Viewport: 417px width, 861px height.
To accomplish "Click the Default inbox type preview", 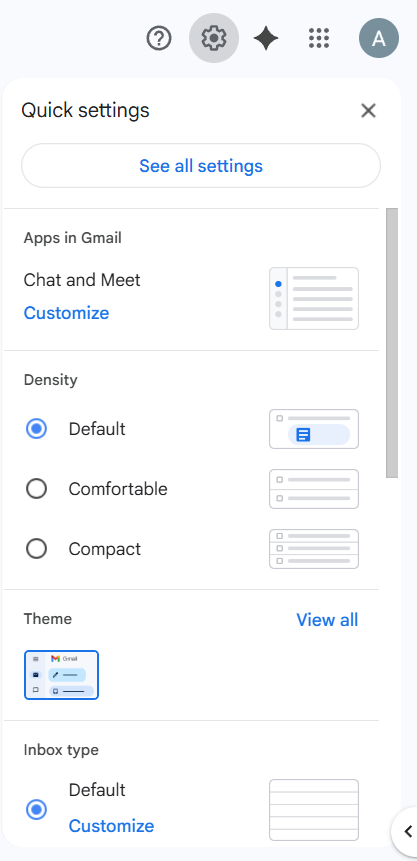I will click(314, 810).
